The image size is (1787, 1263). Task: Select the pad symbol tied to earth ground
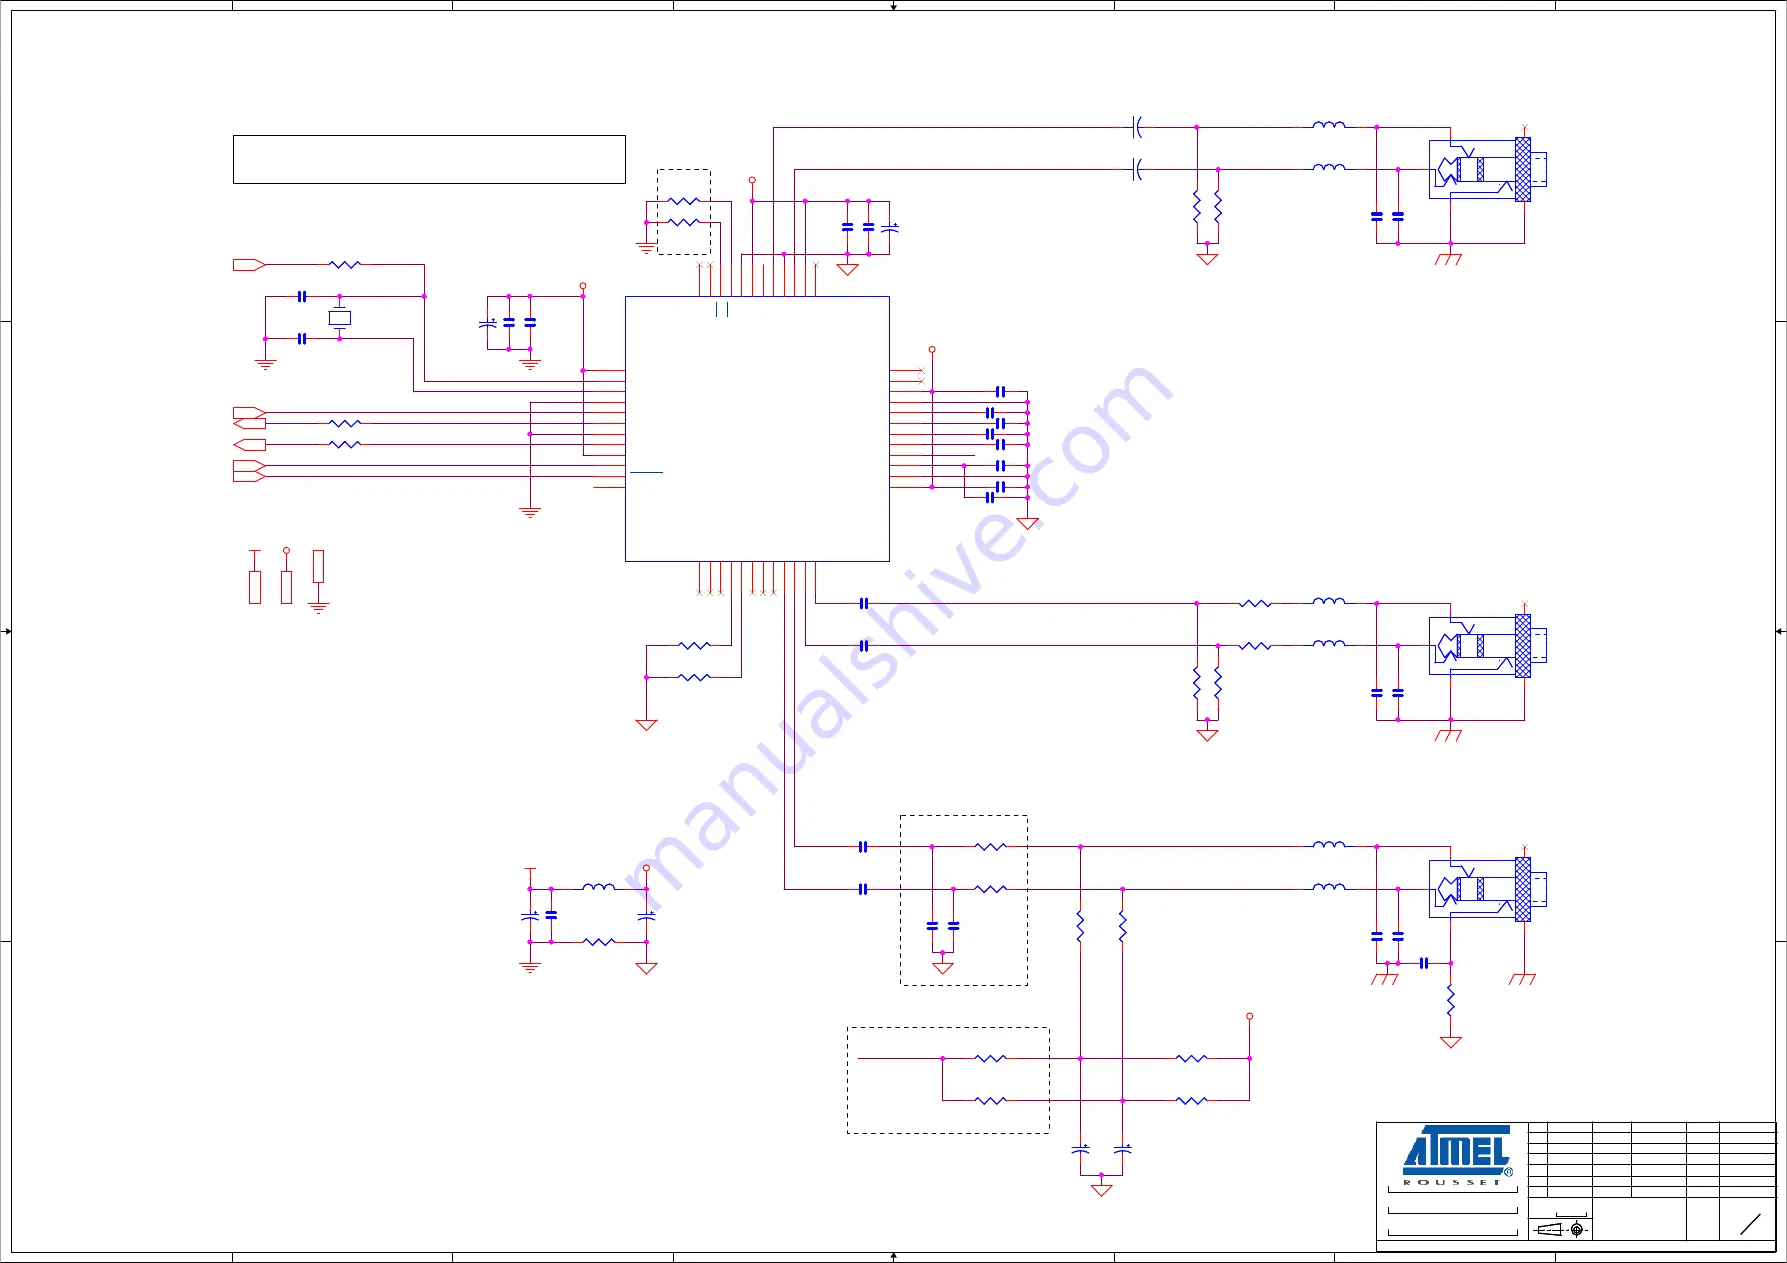[x=318, y=581]
